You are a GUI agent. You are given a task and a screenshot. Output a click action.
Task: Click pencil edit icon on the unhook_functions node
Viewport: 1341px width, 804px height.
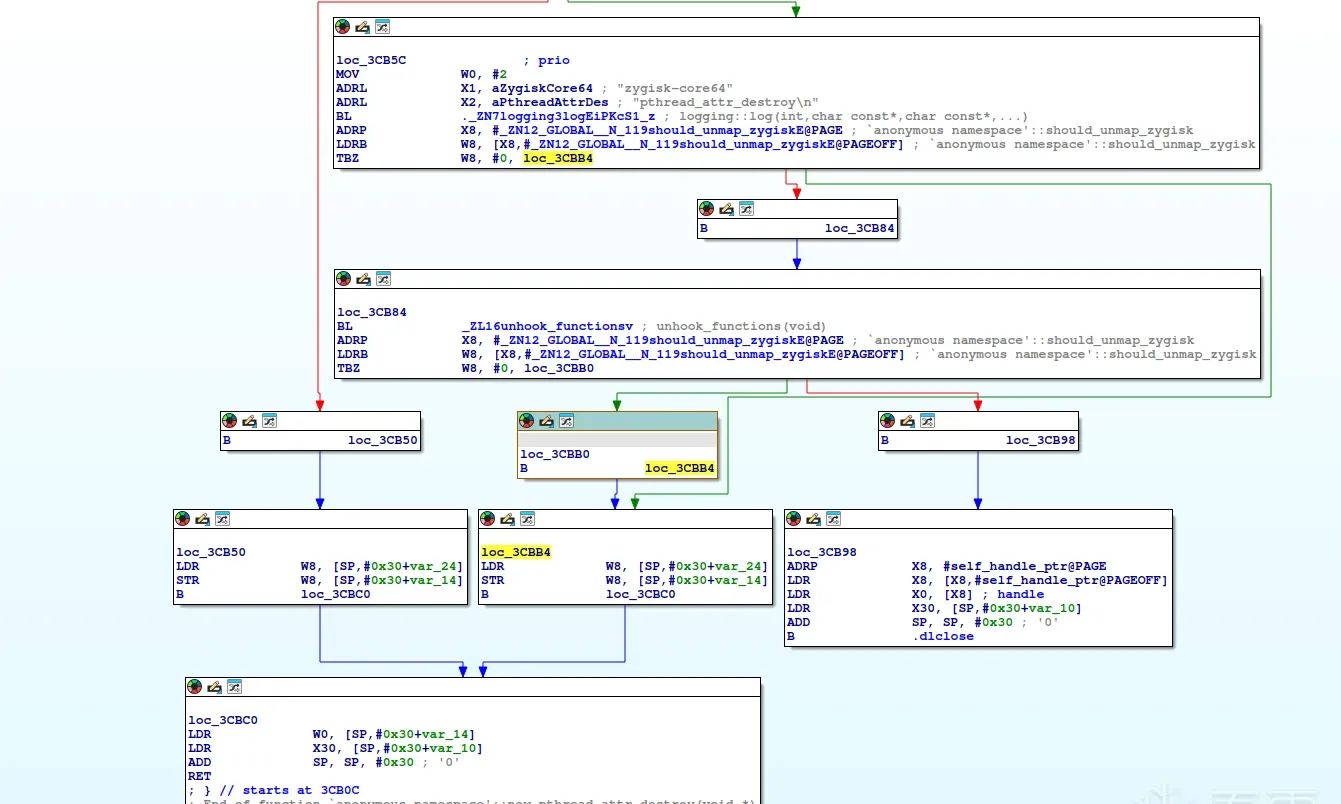pyautogui.click(x=363, y=278)
